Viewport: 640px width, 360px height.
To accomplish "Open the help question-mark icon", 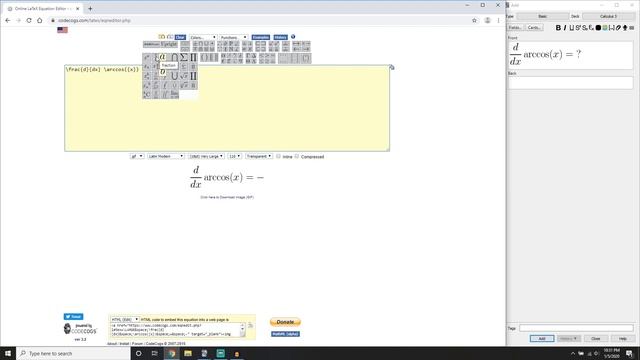I will pos(293,37).
